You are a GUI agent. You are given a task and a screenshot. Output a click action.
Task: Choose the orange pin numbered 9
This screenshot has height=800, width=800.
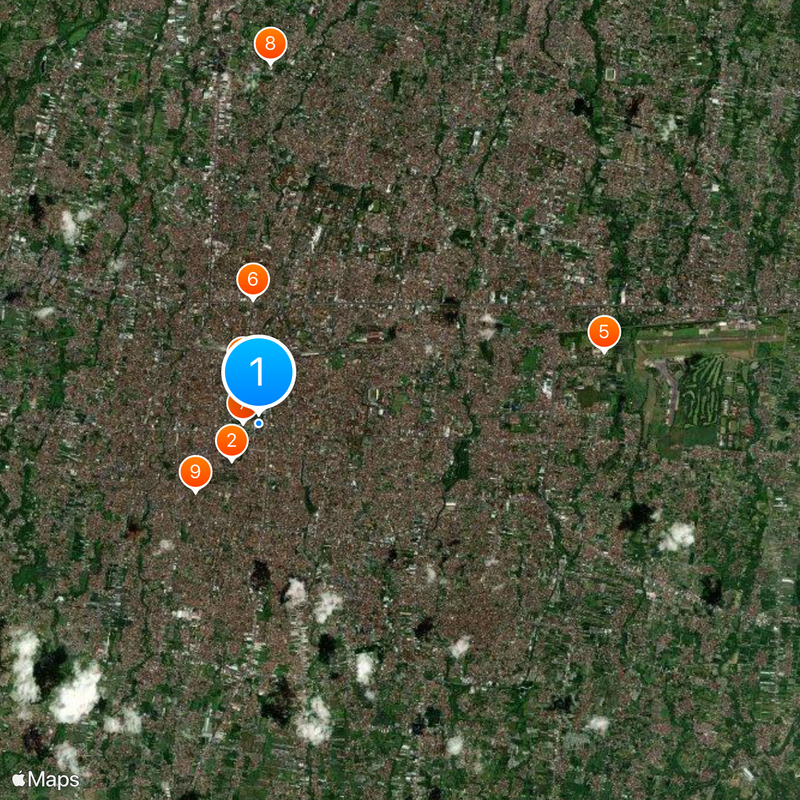click(195, 472)
